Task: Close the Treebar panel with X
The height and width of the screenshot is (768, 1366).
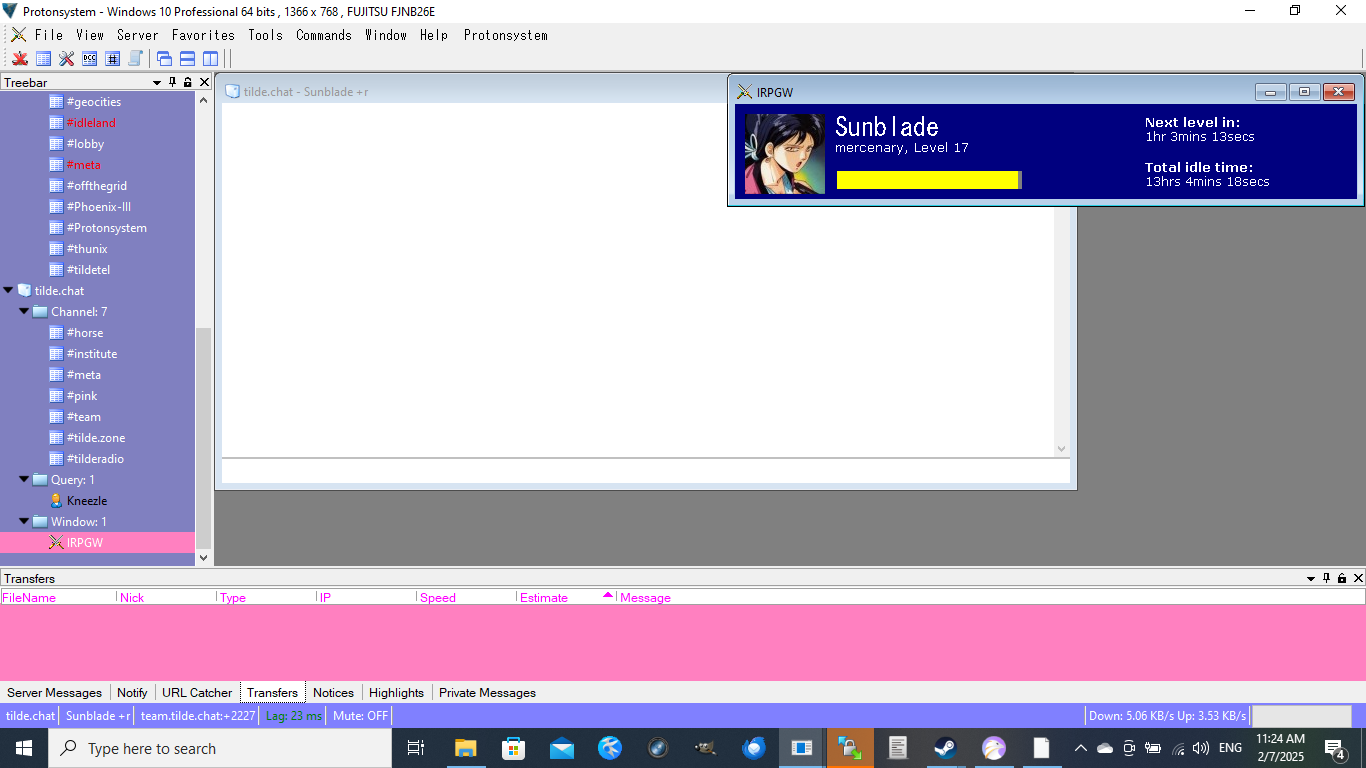Action: (x=204, y=82)
